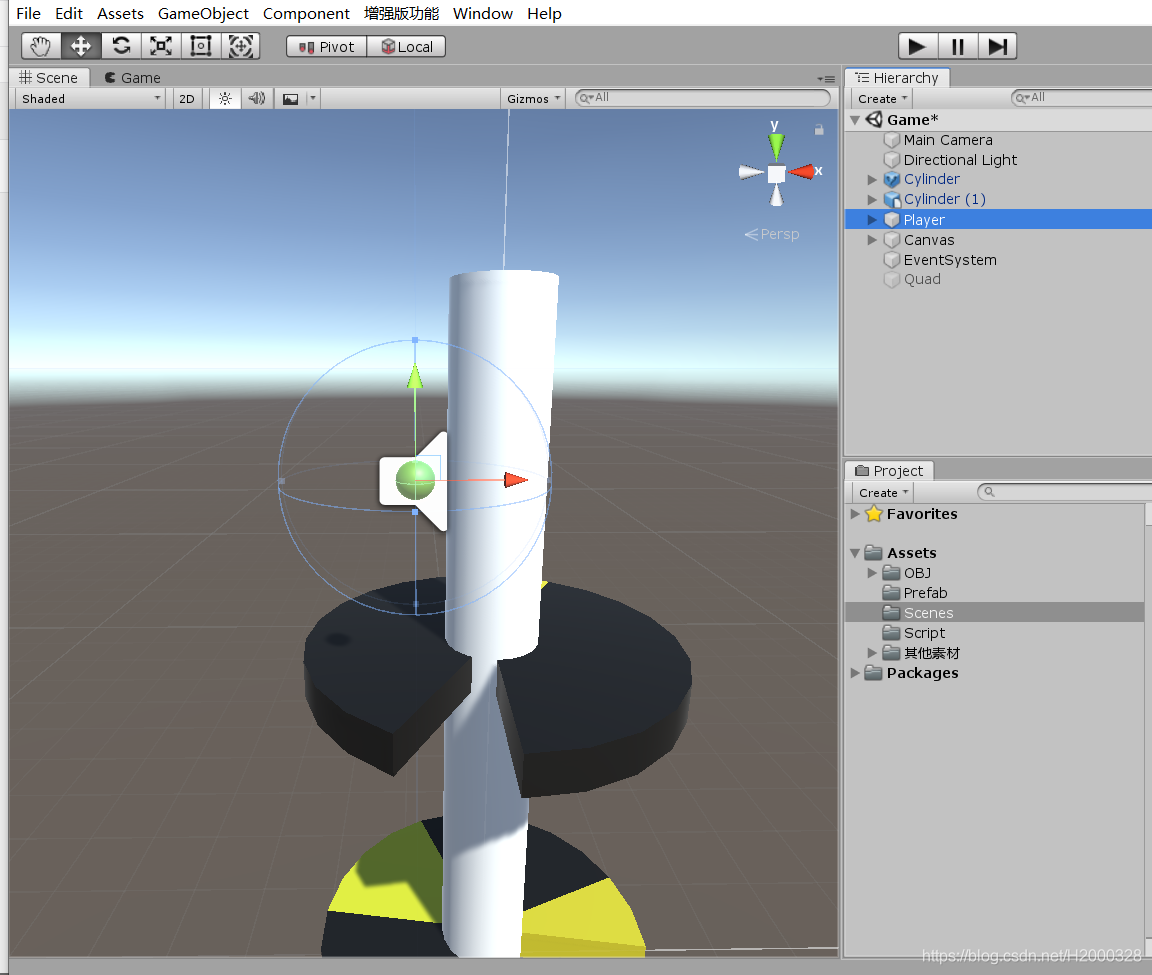Select the Hand tool
This screenshot has height=975, width=1152.
pos(41,46)
